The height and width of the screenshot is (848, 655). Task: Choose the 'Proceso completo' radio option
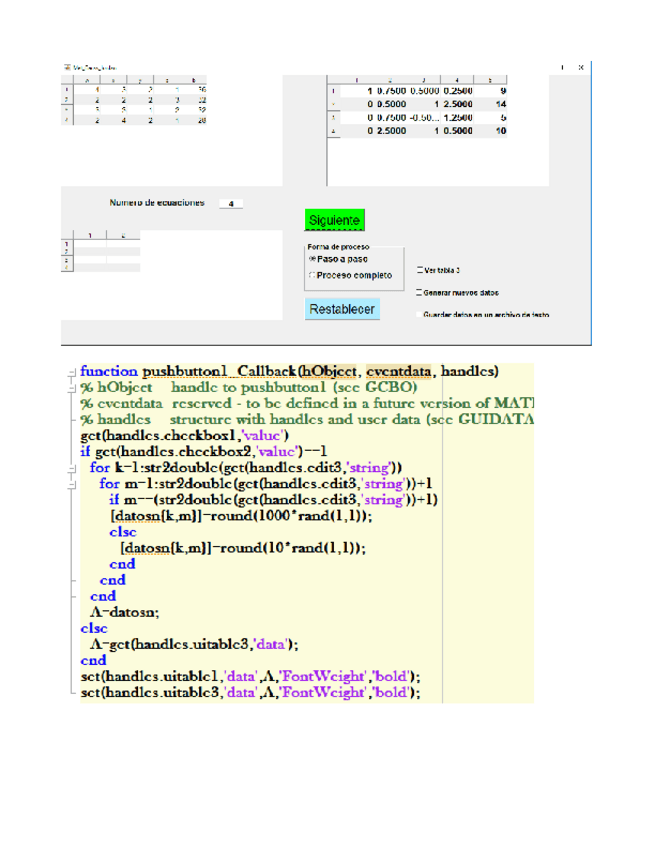pos(312,275)
